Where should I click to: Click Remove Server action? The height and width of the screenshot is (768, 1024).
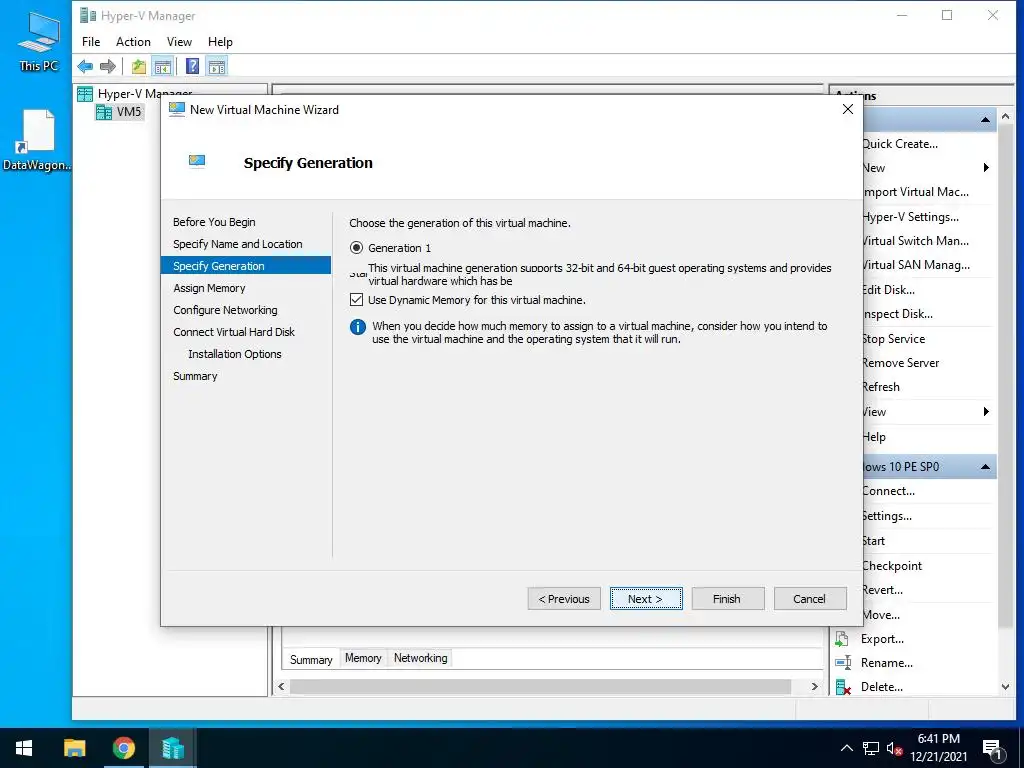click(x=900, y=363)
